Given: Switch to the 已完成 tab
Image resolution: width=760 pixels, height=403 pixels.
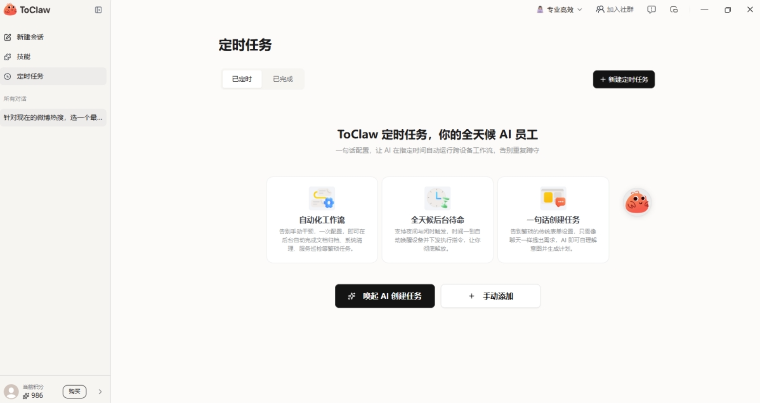Looking at the screenshot, I should (x=283, y=79).
